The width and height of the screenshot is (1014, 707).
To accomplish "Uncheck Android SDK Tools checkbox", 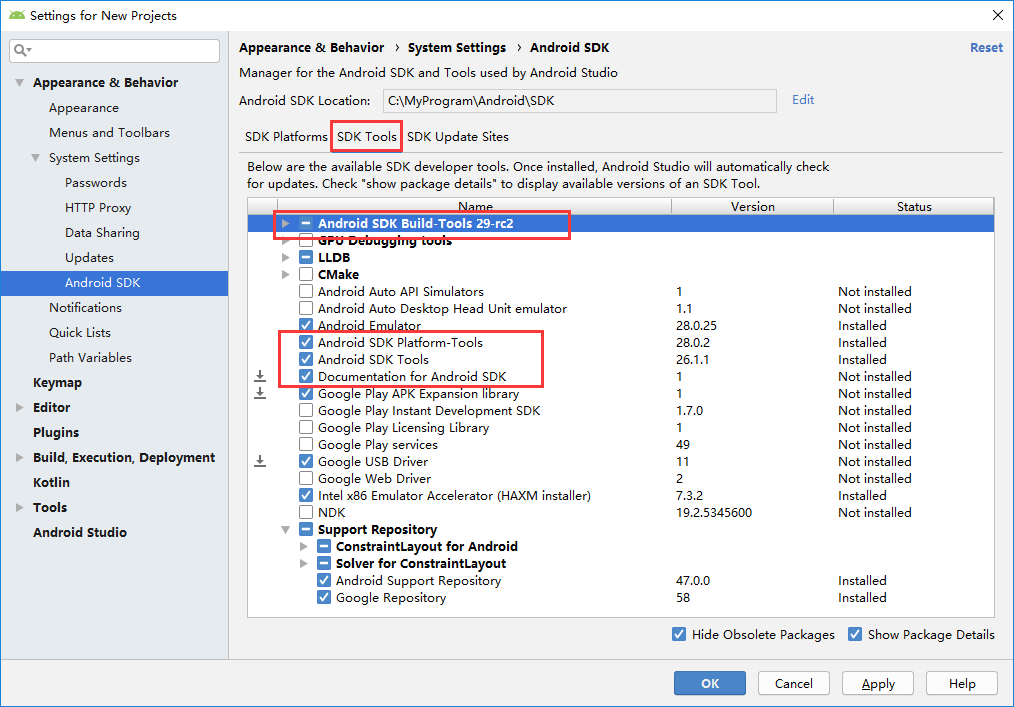I will tap(306, 359).
